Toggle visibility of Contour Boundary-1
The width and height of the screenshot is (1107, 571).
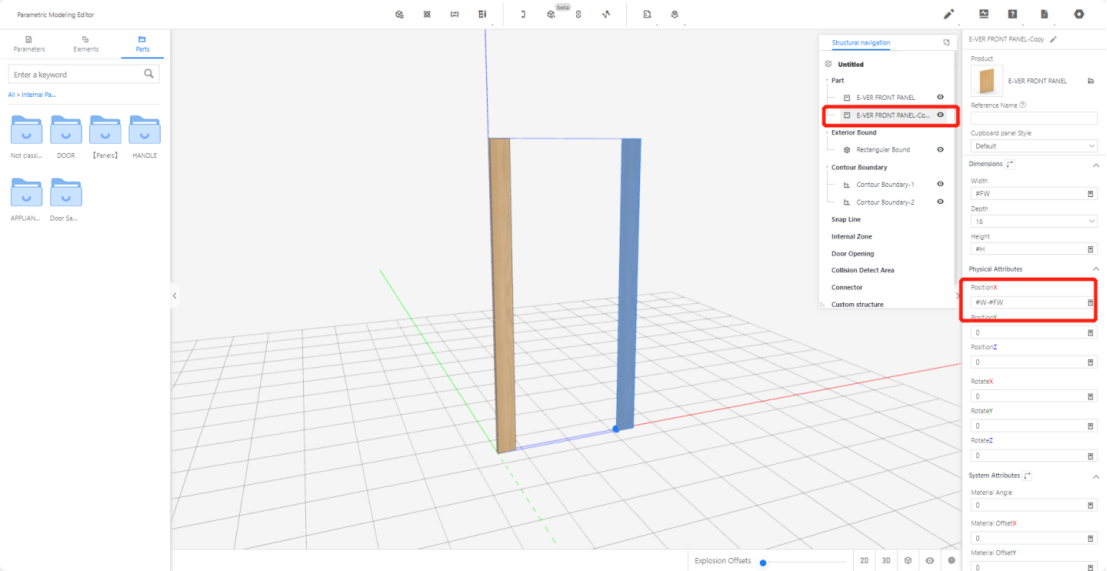coord(940,184)
